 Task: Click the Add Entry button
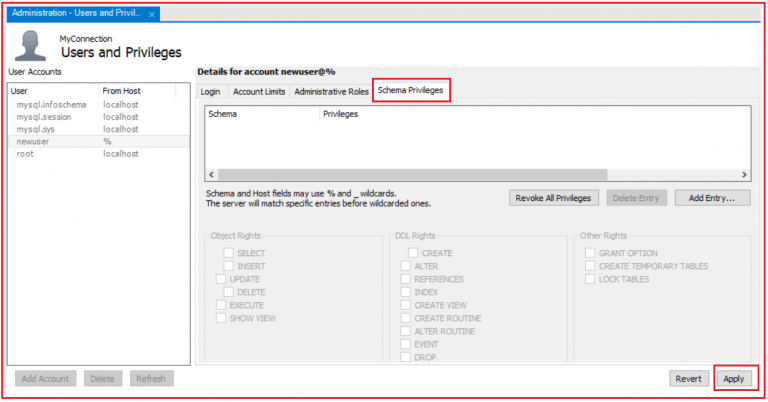coord(712,198)
